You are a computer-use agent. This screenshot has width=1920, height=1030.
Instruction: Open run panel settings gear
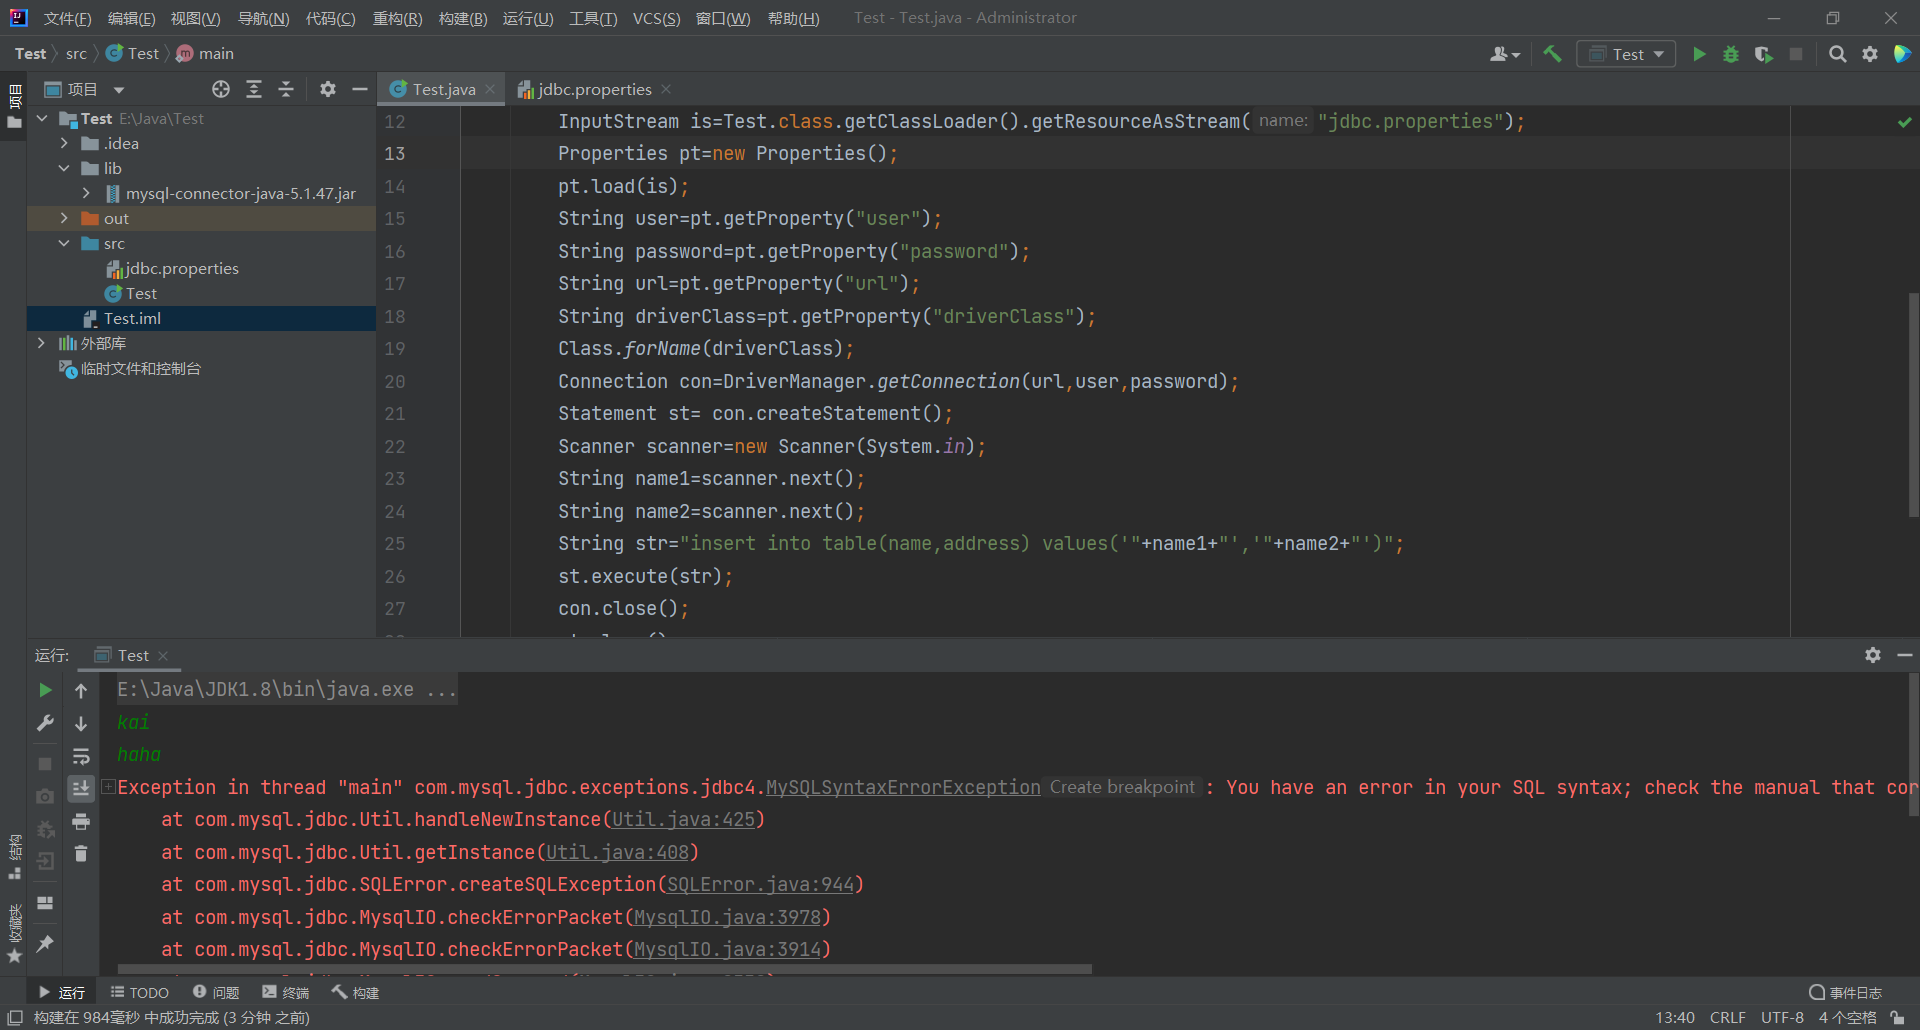tap(1873, 655)
